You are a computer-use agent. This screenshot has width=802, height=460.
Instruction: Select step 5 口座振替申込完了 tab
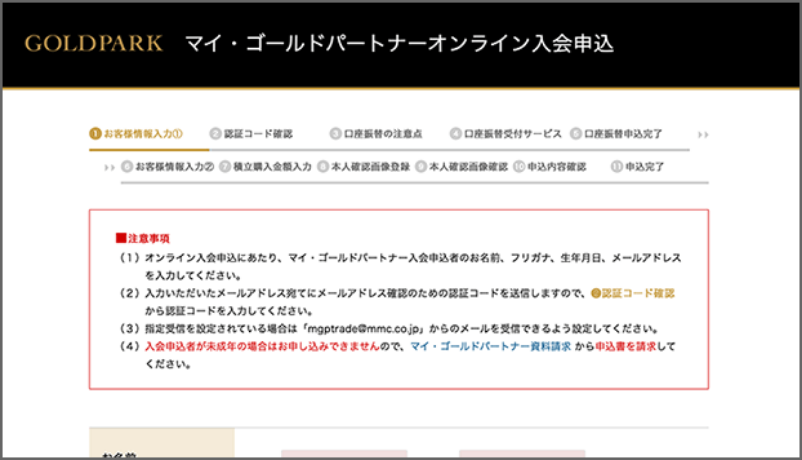(616, 134)
